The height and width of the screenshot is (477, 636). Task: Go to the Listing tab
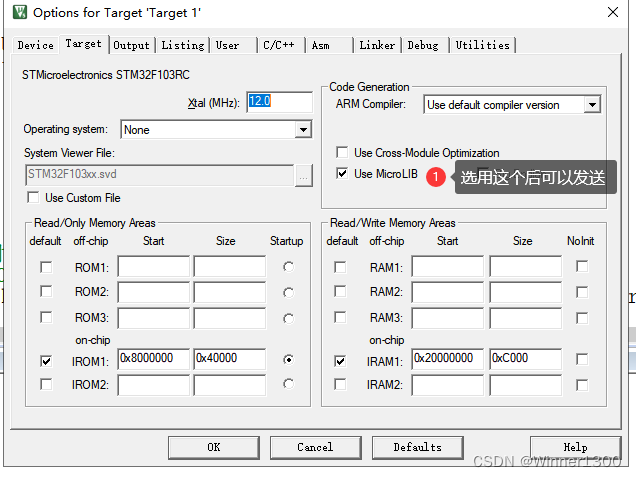pyautogui.click(x=183, y=45)
